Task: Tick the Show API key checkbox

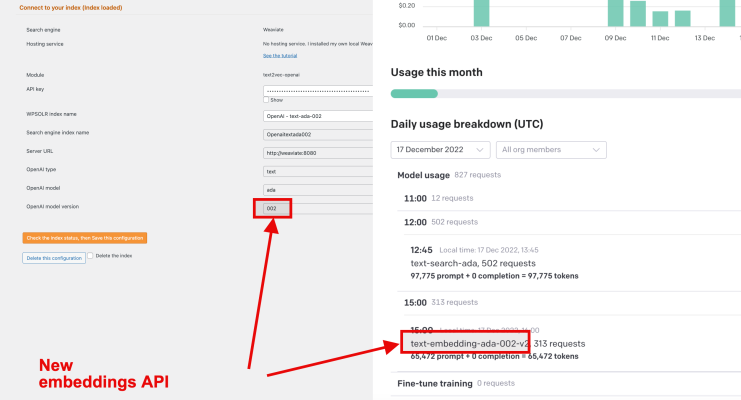Action: [266, 100]
